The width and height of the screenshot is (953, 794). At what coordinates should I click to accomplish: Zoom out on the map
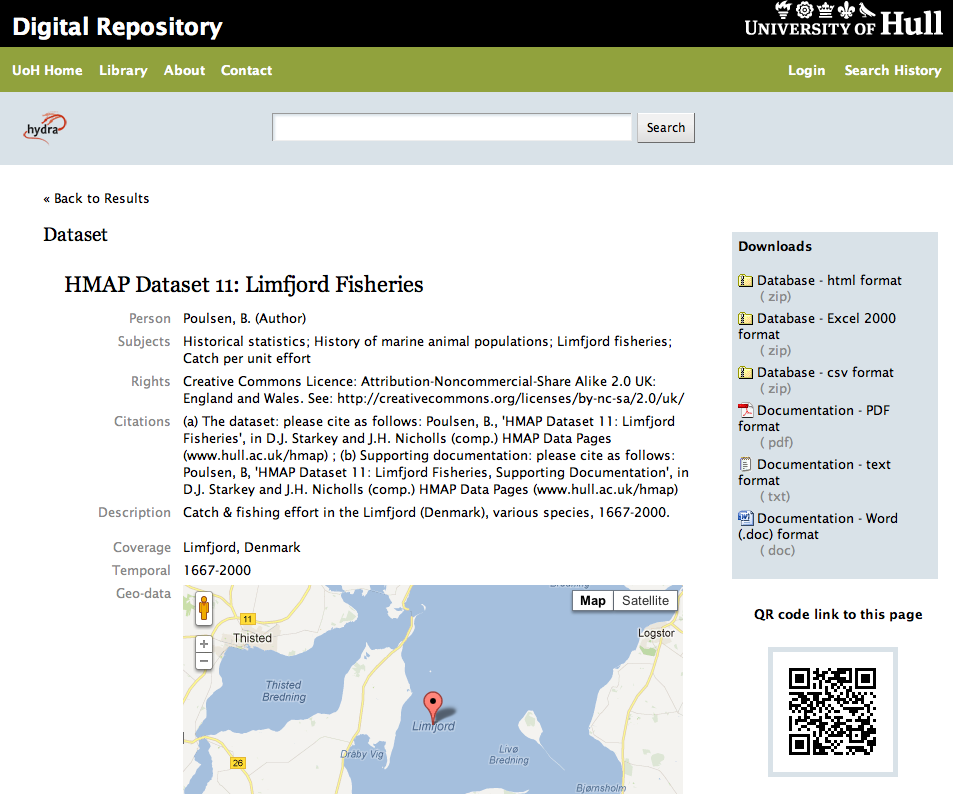pyautogui.click(x=204, y=661)
